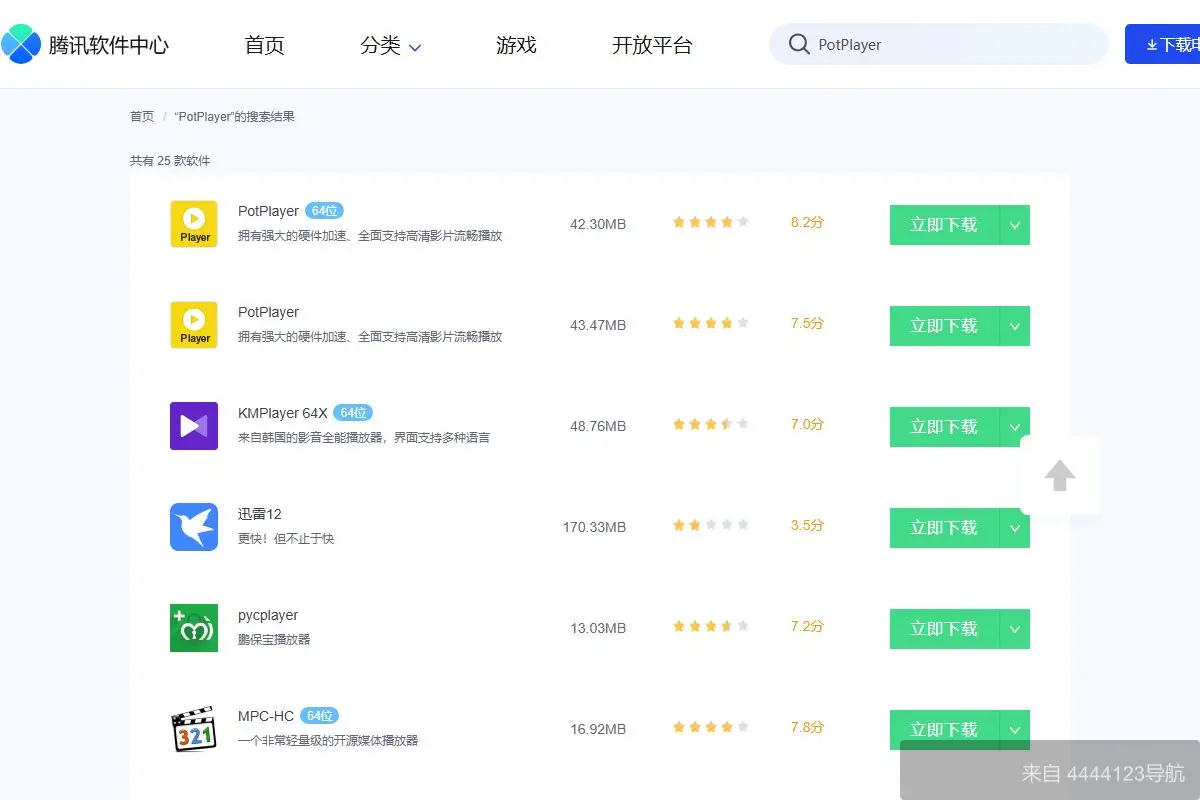Screen dimensions: 1200x800
Task: Click the fourth star rating on MPC-HC
Action: pos(725,727)
